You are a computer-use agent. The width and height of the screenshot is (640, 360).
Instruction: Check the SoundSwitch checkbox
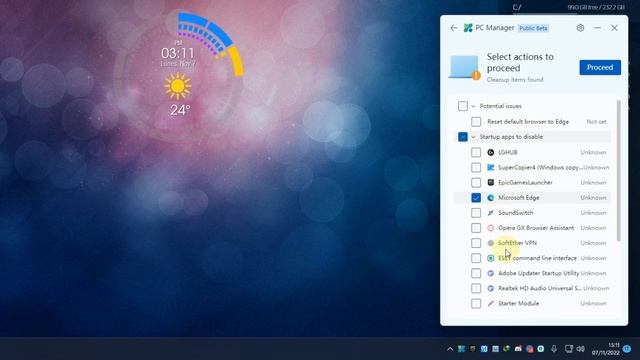click(476, 213)
